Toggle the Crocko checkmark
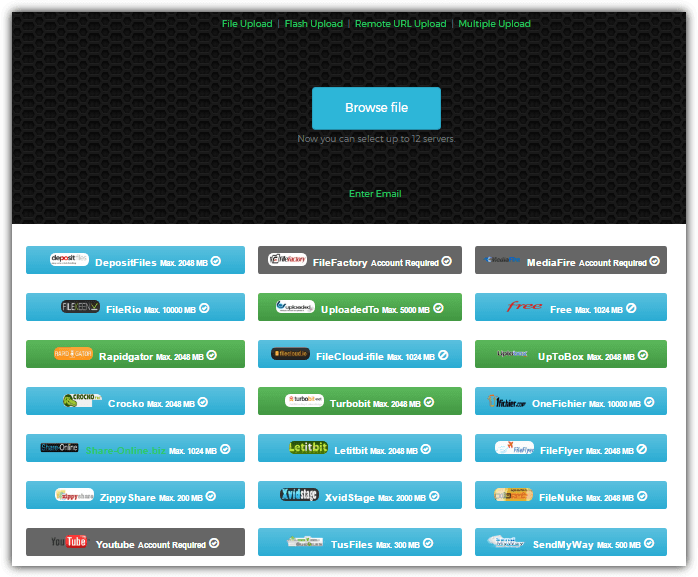This screenshot has height=577, width=698. click(x=203, y=402)
